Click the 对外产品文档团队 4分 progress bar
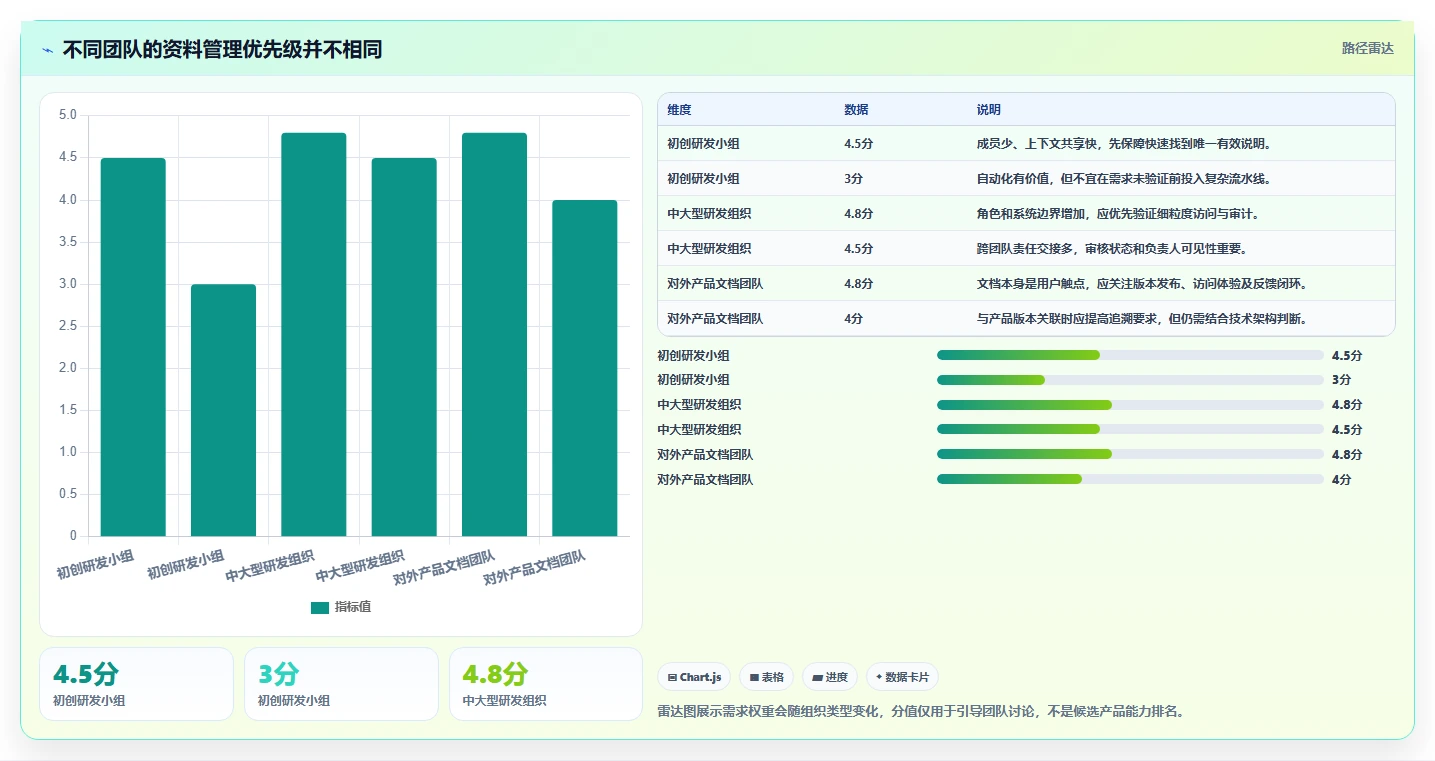Image resolution: width=1435 pixels, height=761 pixels. 1130,479
